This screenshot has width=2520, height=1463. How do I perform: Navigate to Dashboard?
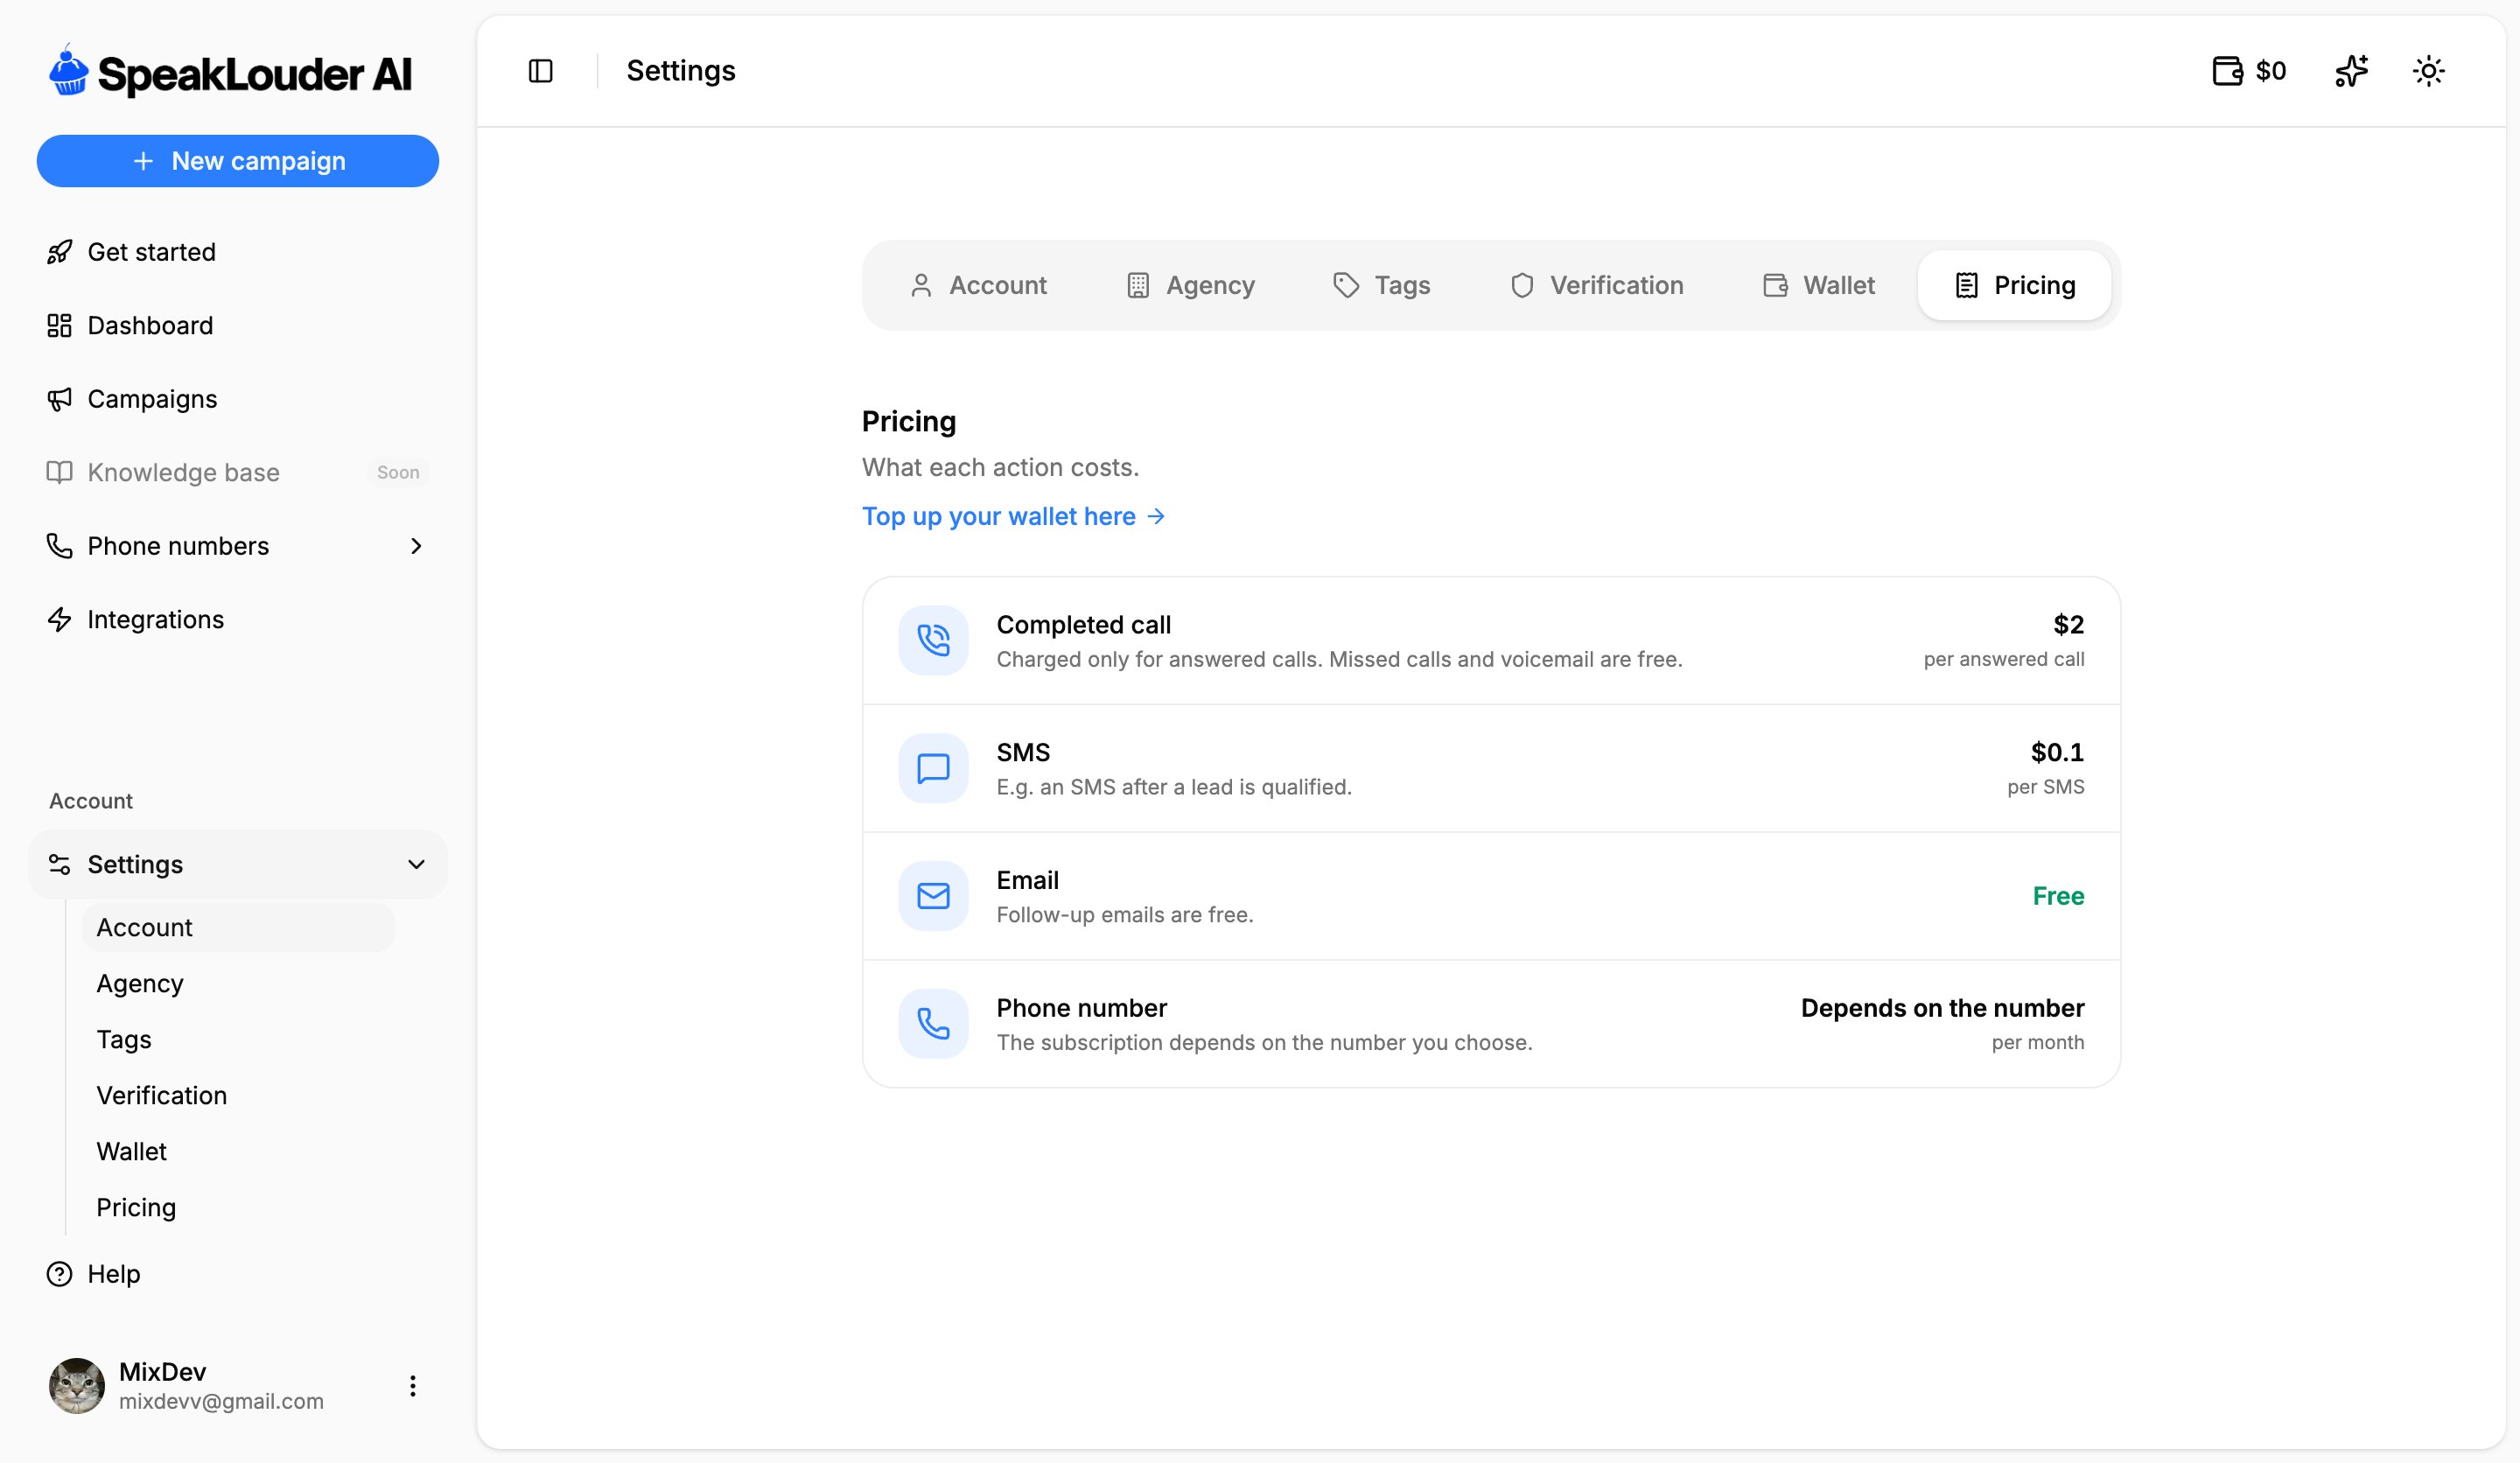point(237,325)
